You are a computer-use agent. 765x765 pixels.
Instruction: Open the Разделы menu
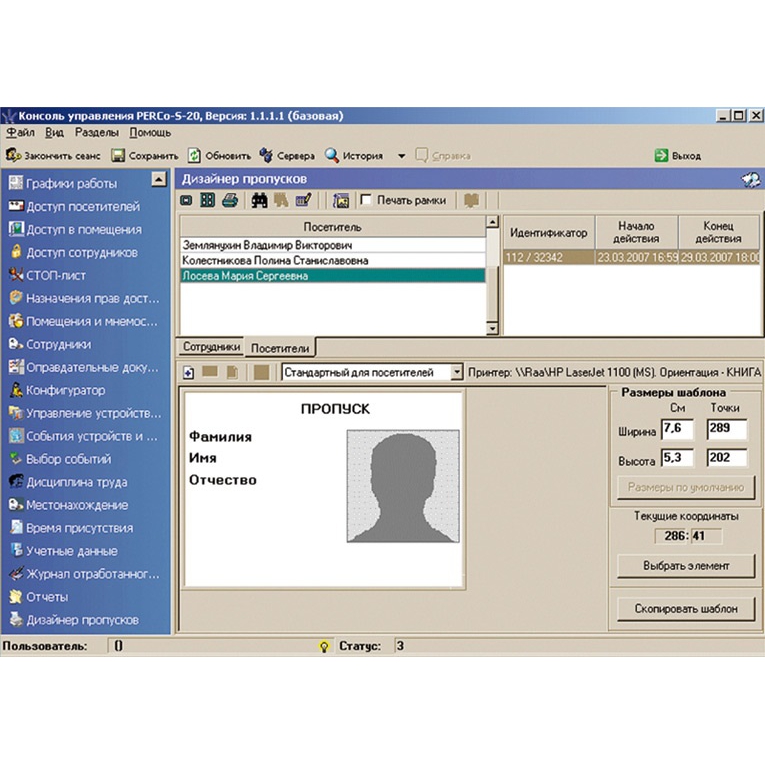coord(96,133)
